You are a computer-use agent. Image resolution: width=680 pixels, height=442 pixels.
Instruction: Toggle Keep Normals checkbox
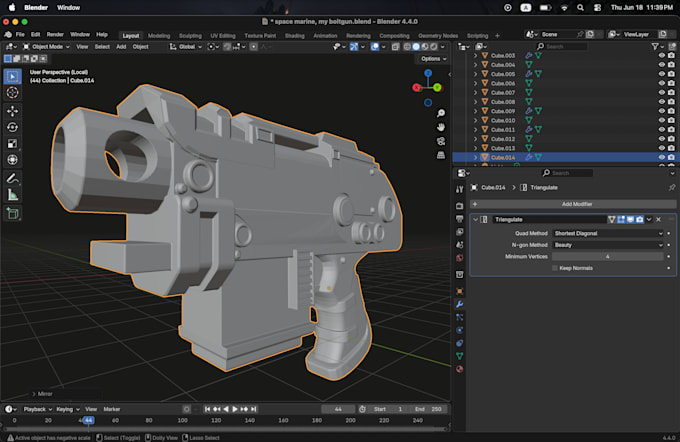pyautogui.click(x=555, y=268)
